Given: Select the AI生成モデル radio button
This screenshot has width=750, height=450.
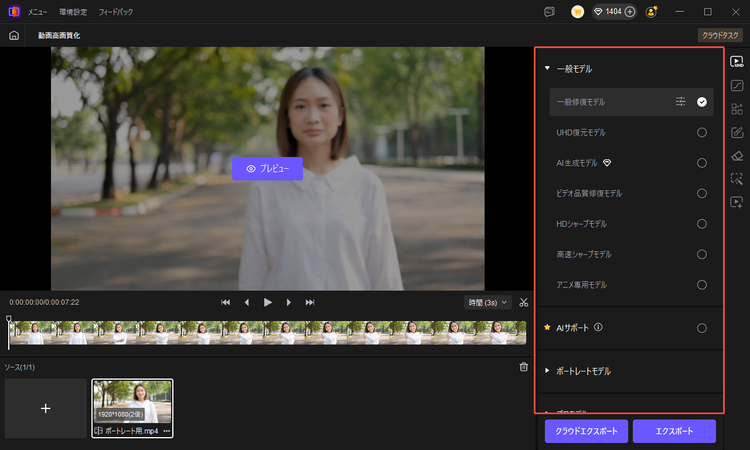Looking at the screenshot, I should click(x=702, y=163).
